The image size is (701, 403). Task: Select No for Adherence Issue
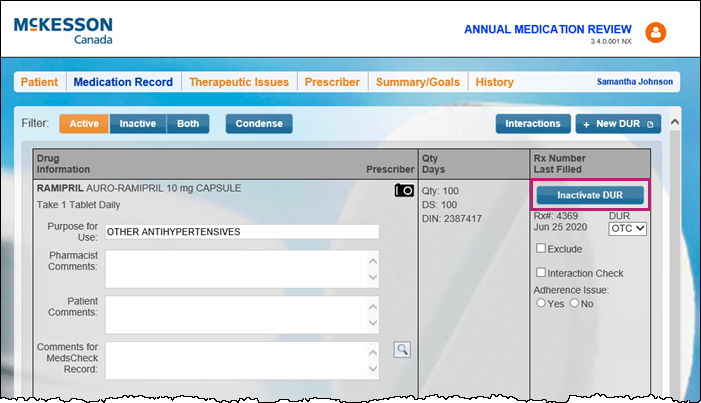[574, 303]
